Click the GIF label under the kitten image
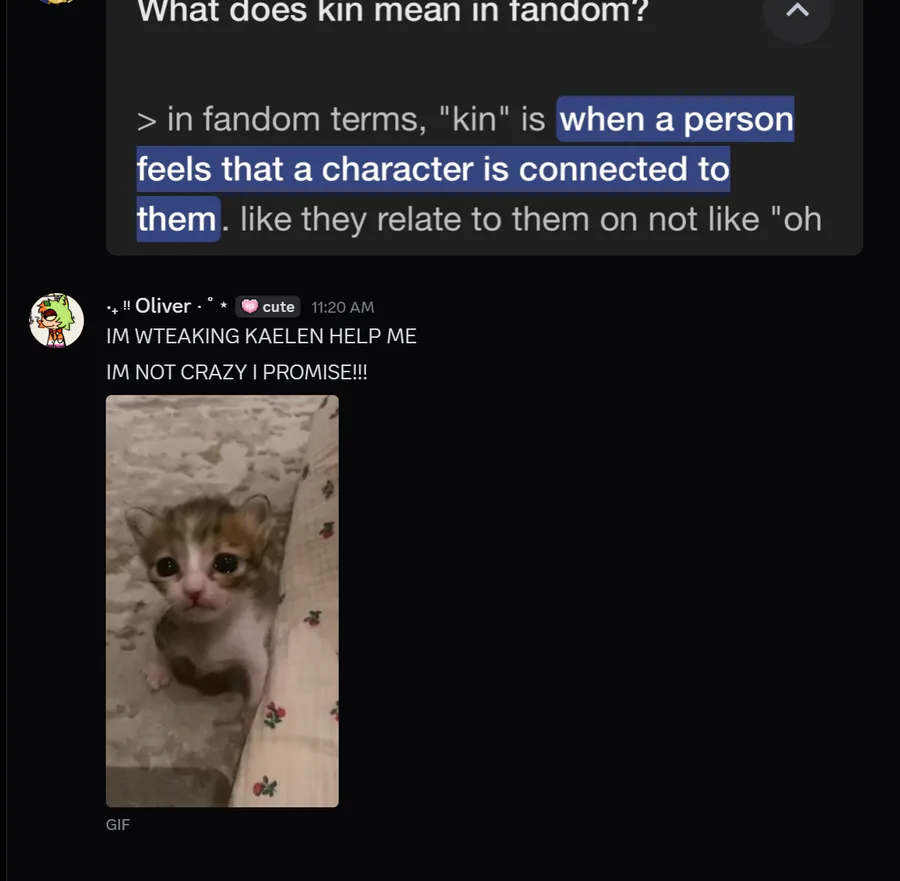The height and width of the screenshot is (881, 900). (118, 825)
